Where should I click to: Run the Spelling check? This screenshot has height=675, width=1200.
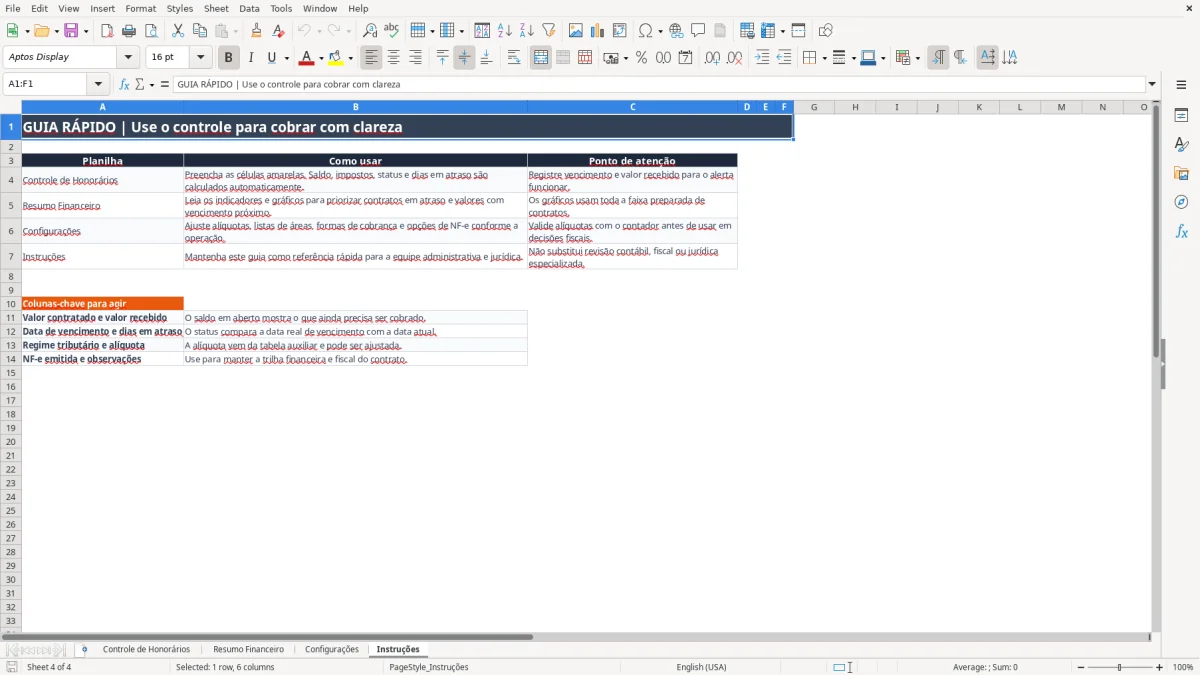[392, 31]
